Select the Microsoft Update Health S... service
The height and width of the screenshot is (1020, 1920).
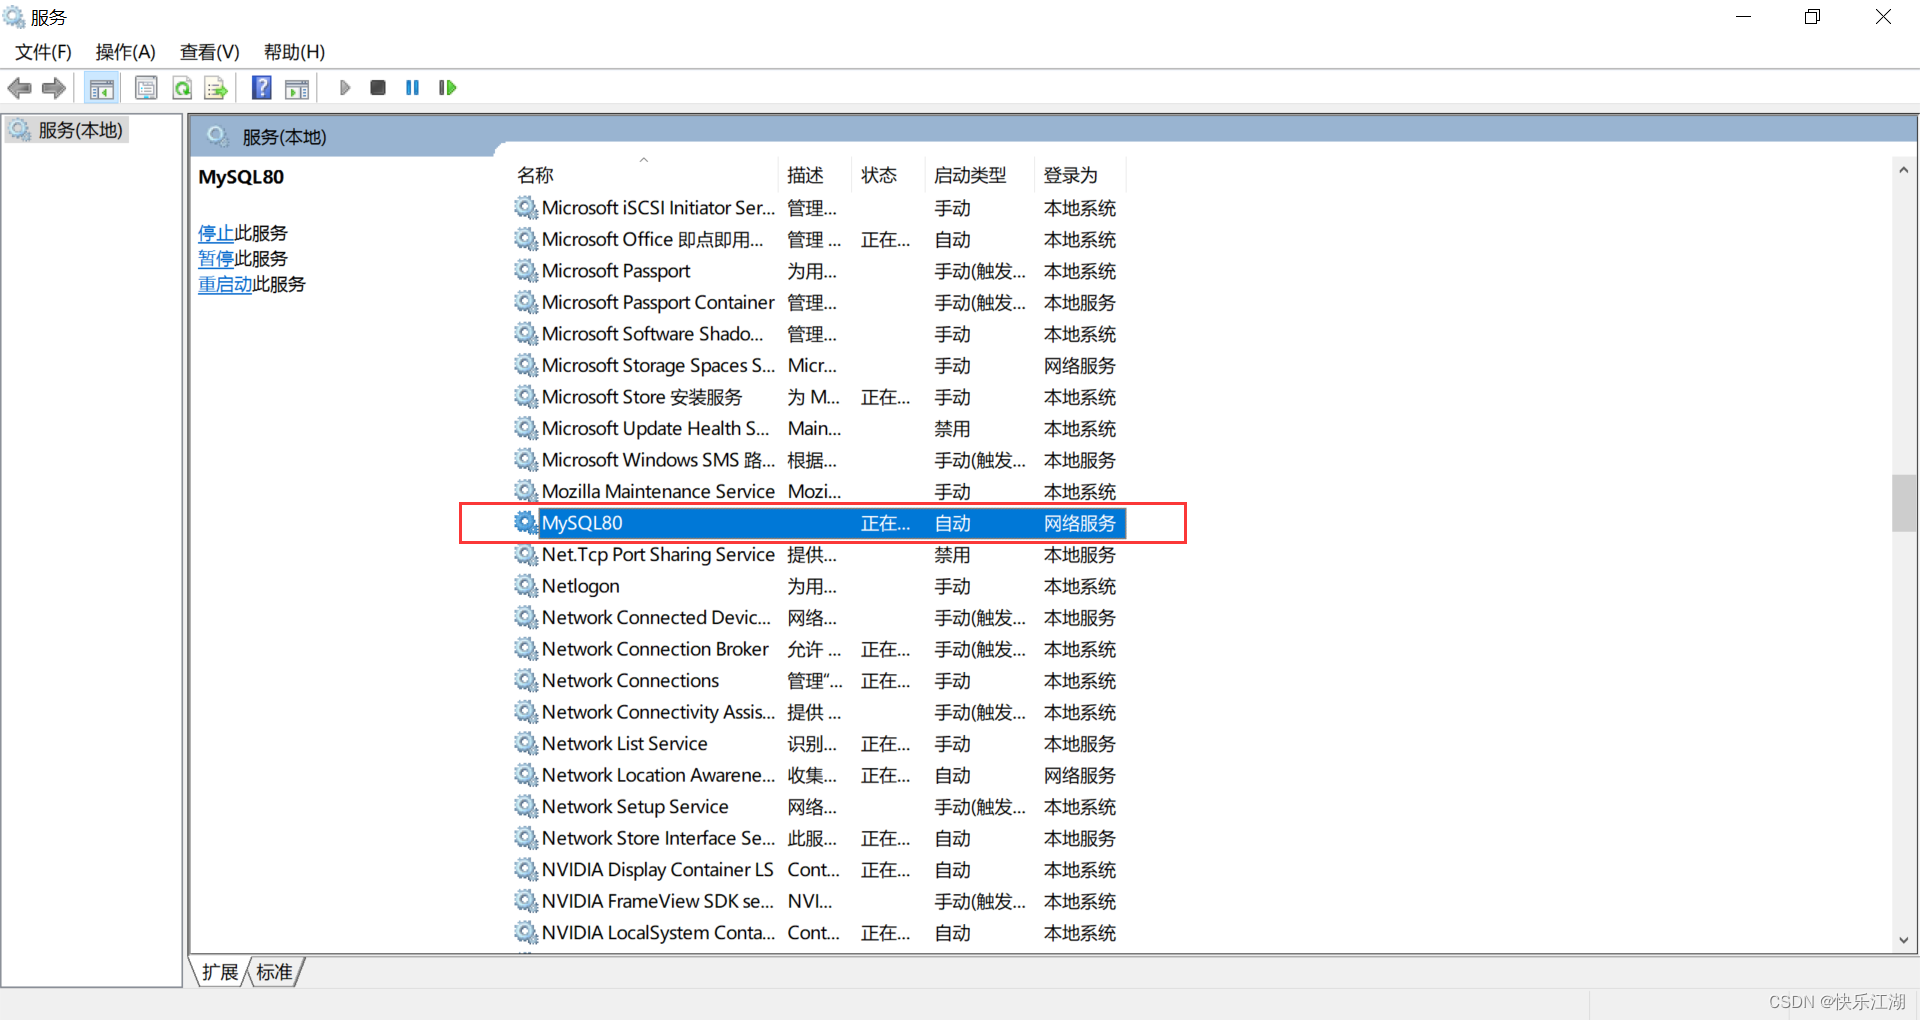(x=655, y=428)
